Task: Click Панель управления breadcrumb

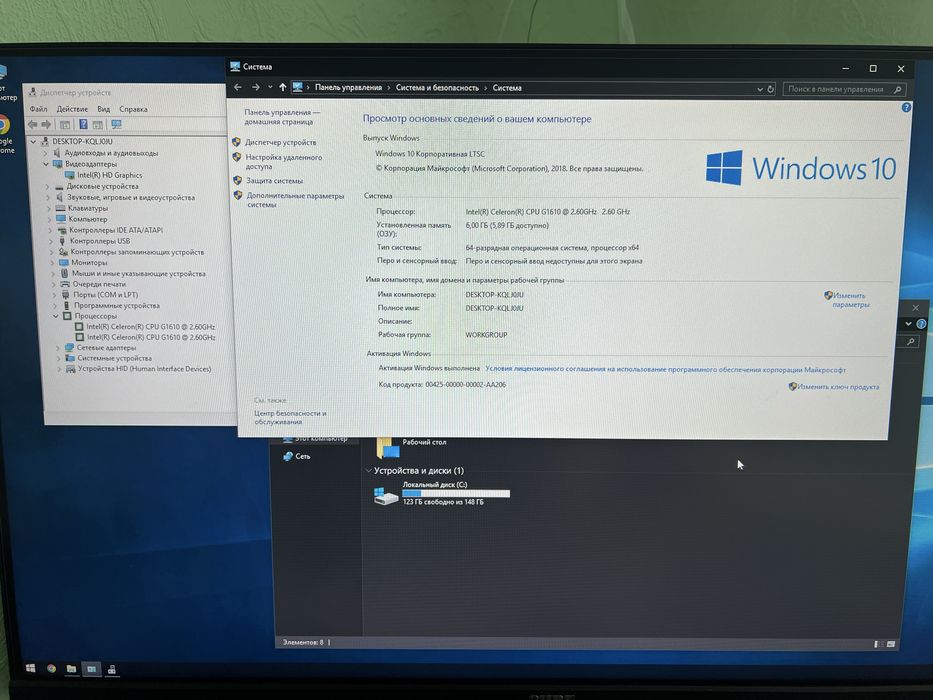Action: click(x=348, y=88)
